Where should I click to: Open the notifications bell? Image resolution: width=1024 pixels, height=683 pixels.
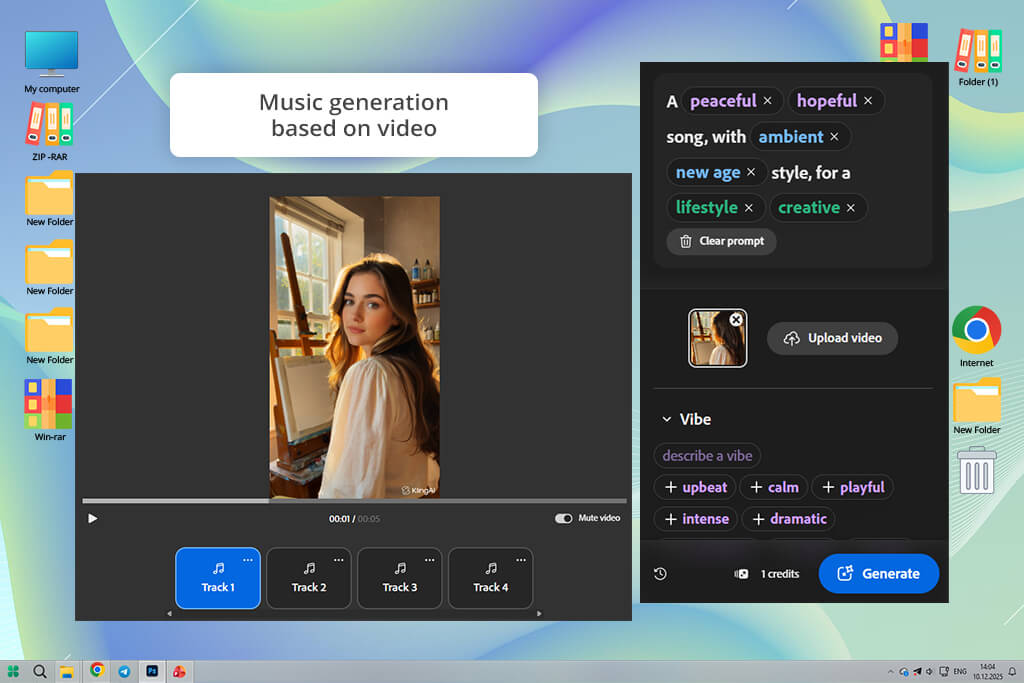(x=1012, y=671)
